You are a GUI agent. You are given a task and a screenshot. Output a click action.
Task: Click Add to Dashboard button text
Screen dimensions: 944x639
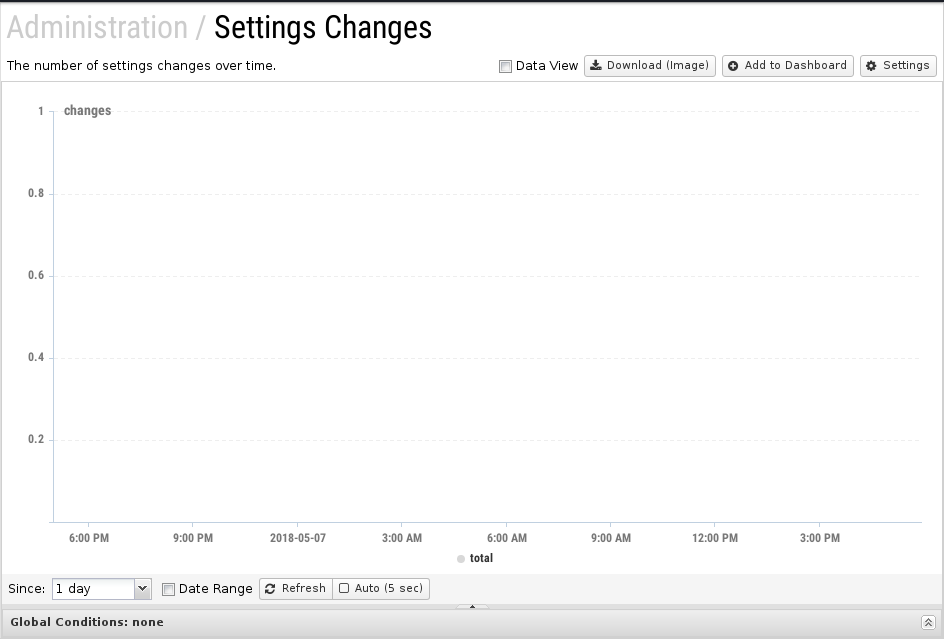(x=795, y=65)
